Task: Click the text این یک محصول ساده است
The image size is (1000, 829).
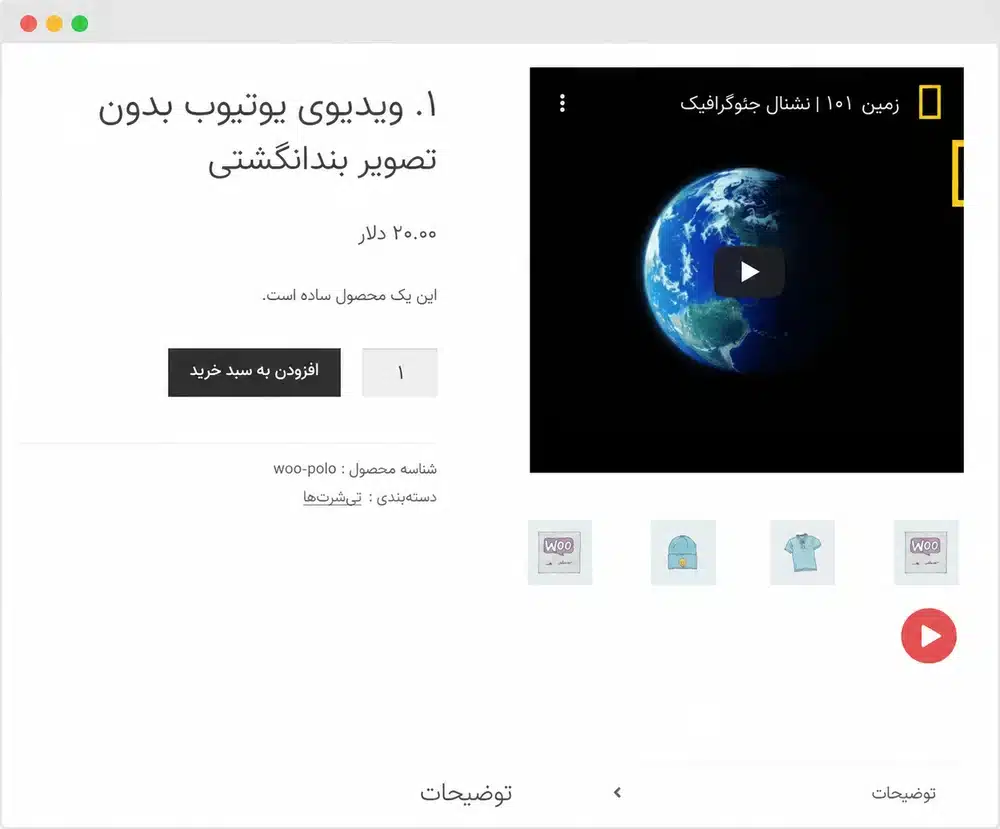Action: [x=349, y=295]
